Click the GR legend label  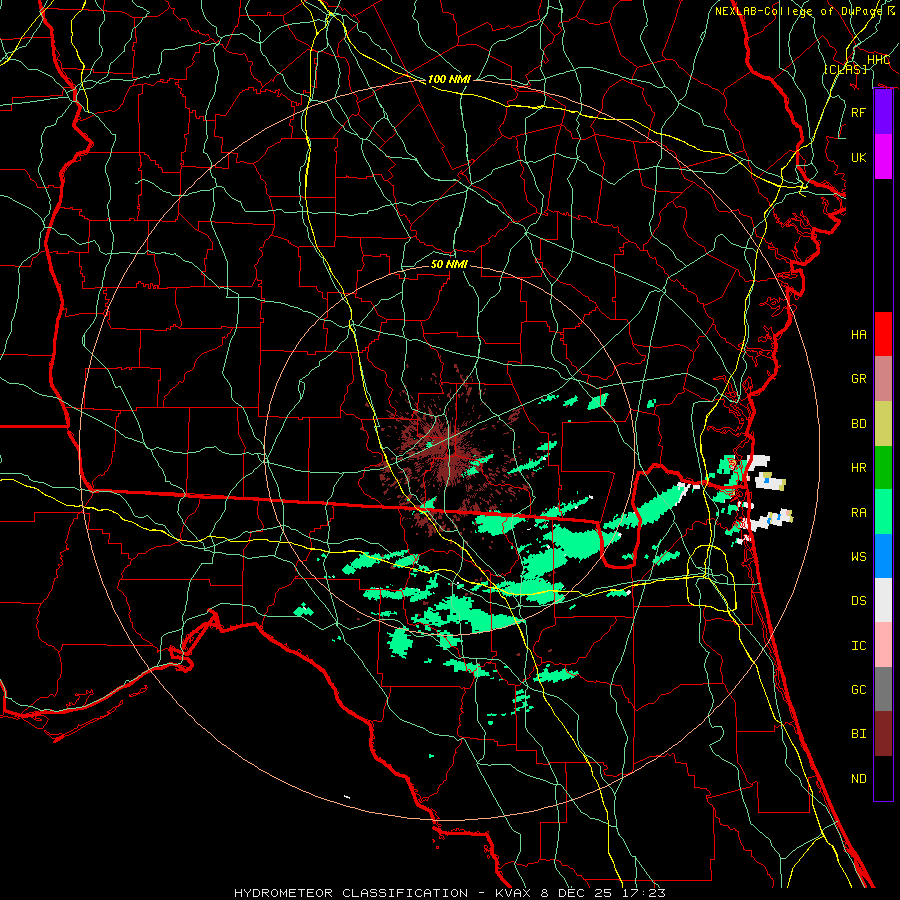coord(859,379)
